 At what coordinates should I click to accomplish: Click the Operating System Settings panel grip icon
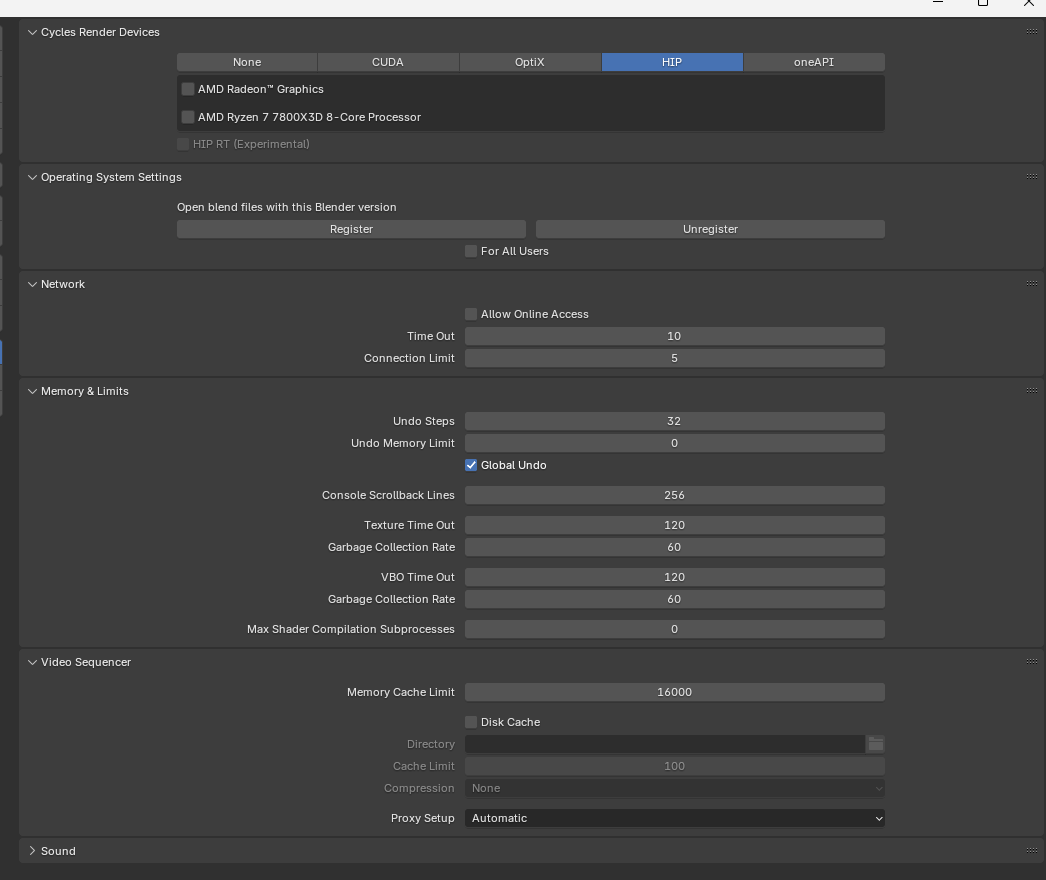coord(1031,176)
